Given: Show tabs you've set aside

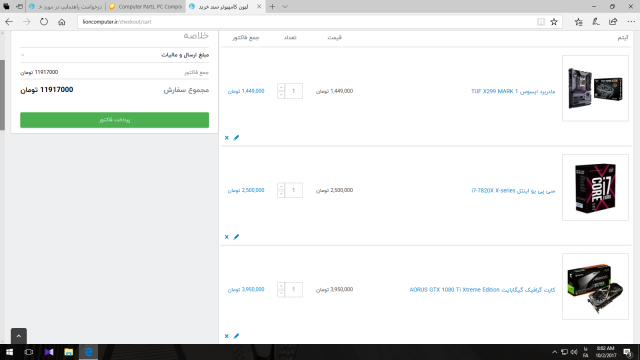Looking at the screenshot, I should point(6,7).
